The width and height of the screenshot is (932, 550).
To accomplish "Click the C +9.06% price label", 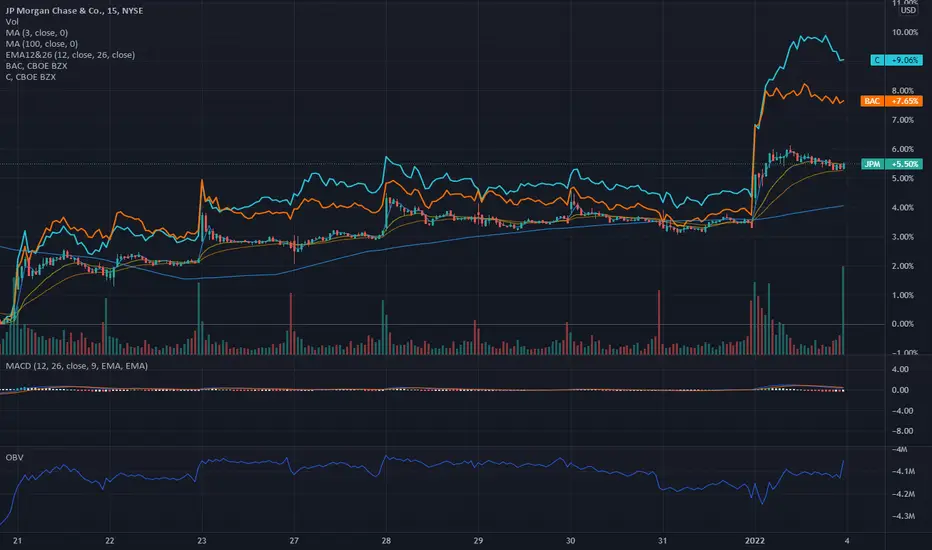I will 896,60.
